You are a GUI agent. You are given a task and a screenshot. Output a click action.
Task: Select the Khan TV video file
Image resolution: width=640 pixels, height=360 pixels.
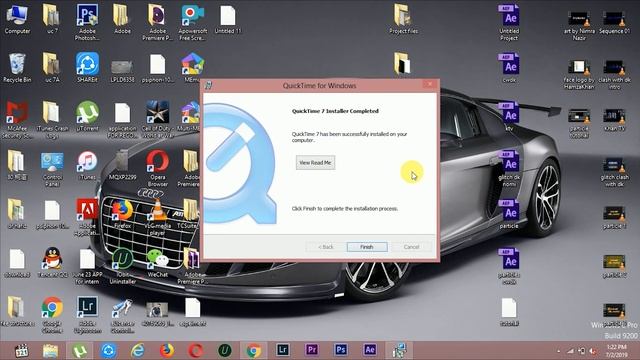[x=614, y=120]
